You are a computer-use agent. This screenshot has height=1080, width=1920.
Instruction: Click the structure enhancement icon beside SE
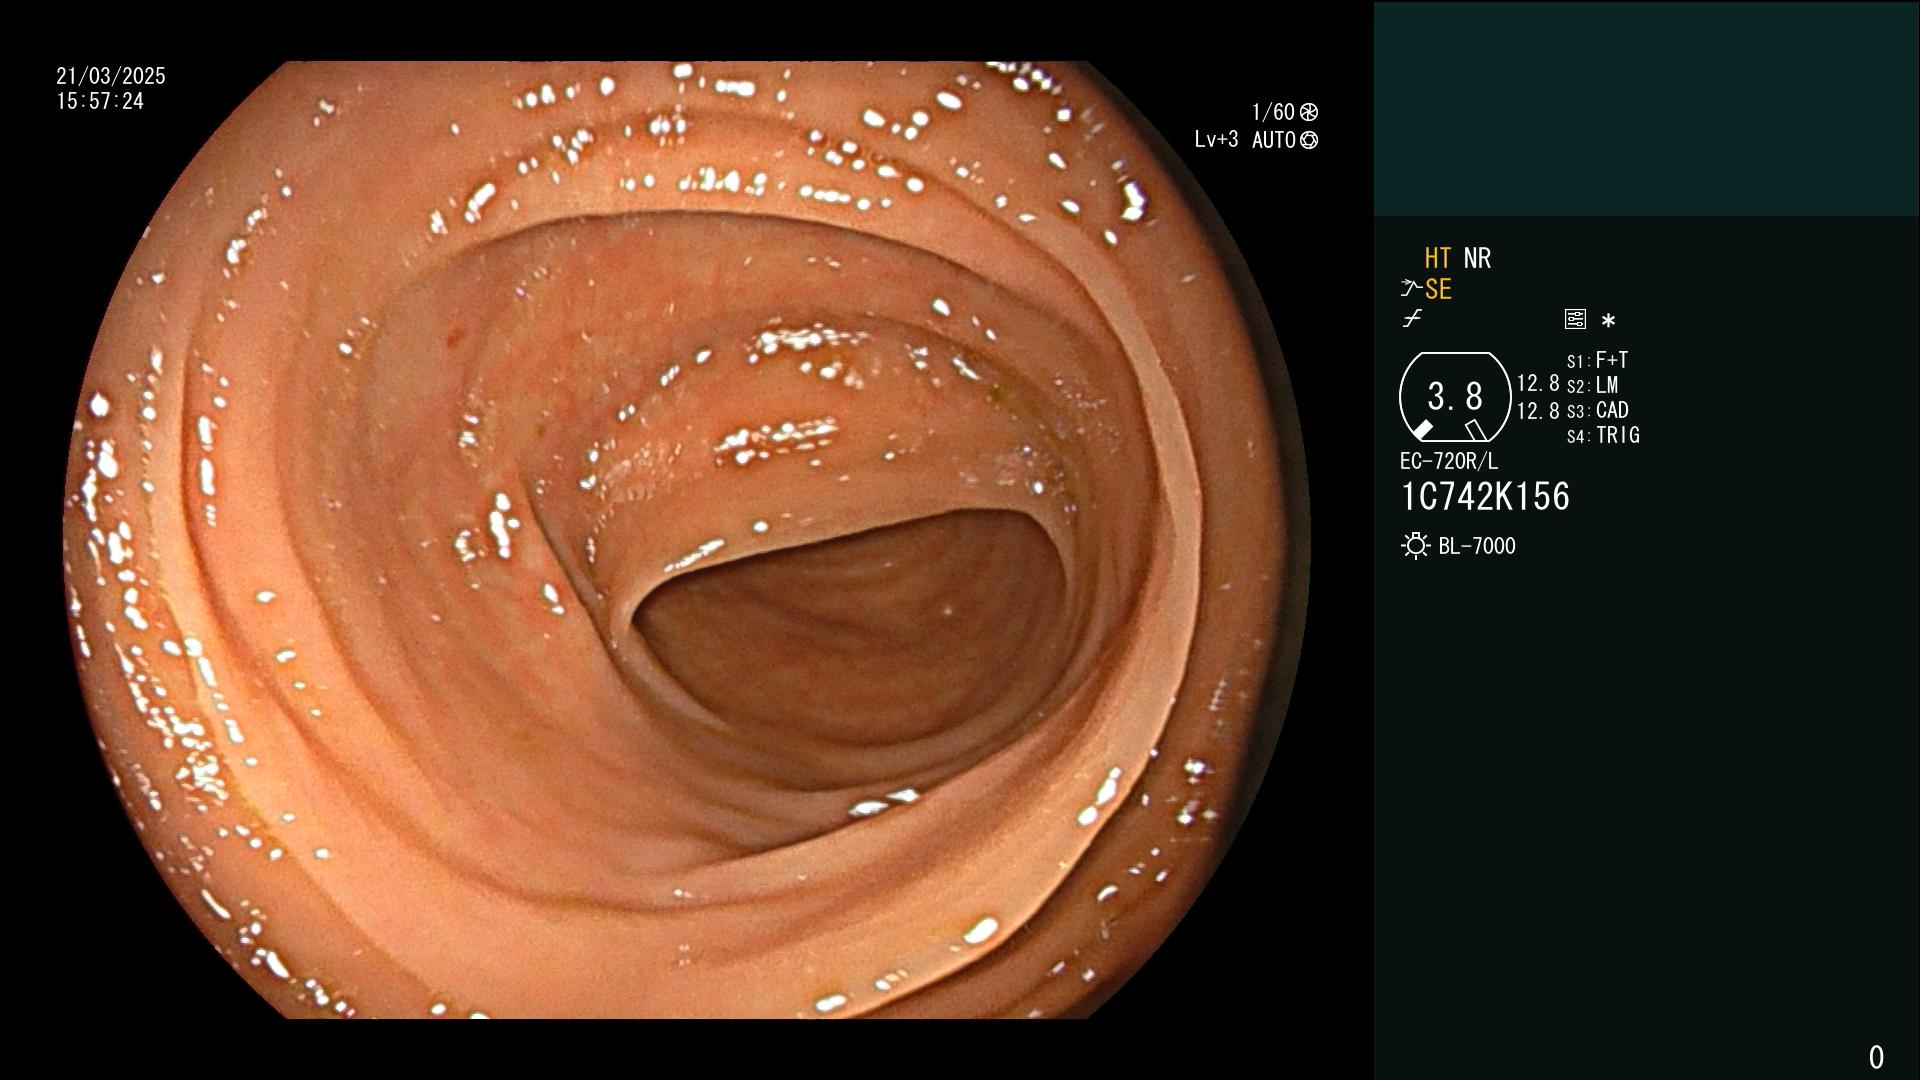1411,289
